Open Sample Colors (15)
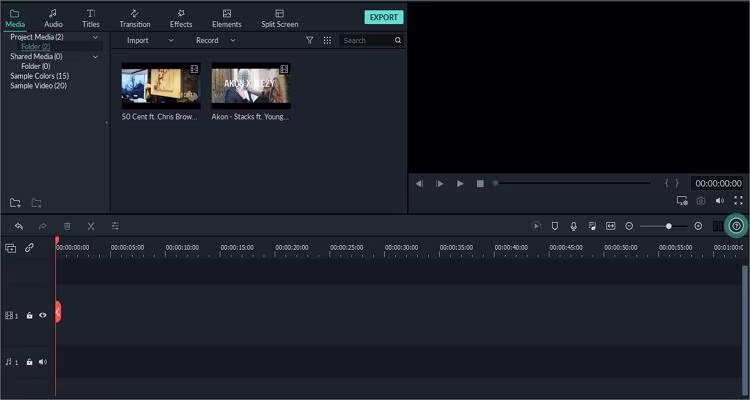Viewport: 750px width, 400px height. click(40, 76)
